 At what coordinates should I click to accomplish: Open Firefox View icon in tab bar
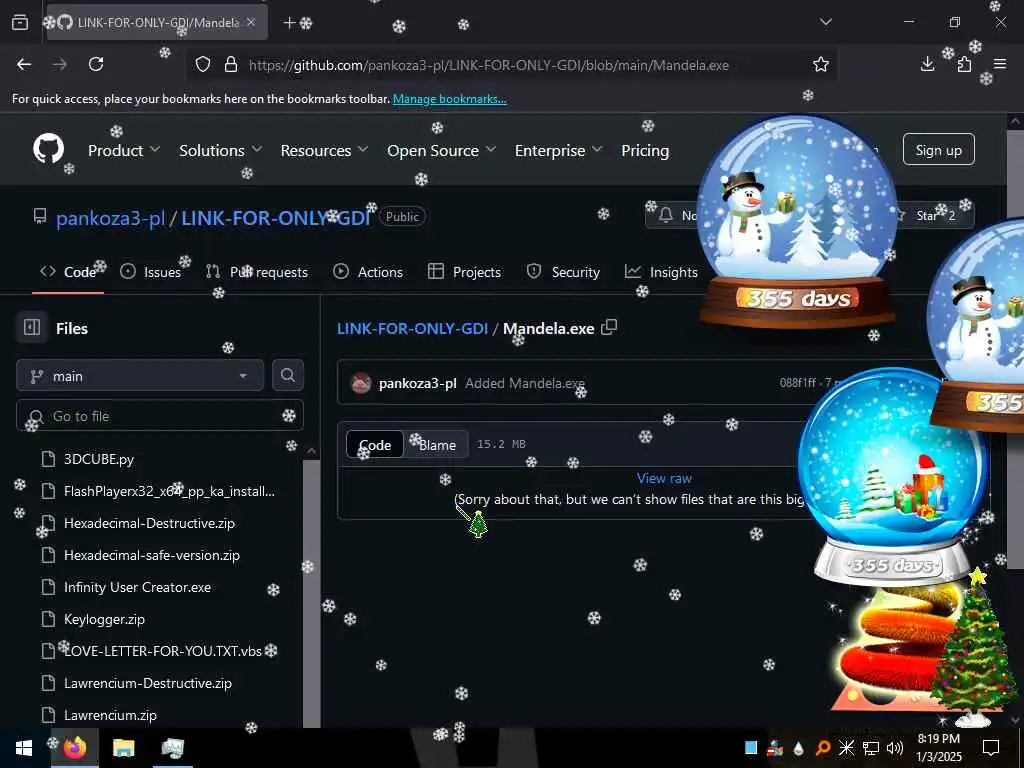click(20, 22)
